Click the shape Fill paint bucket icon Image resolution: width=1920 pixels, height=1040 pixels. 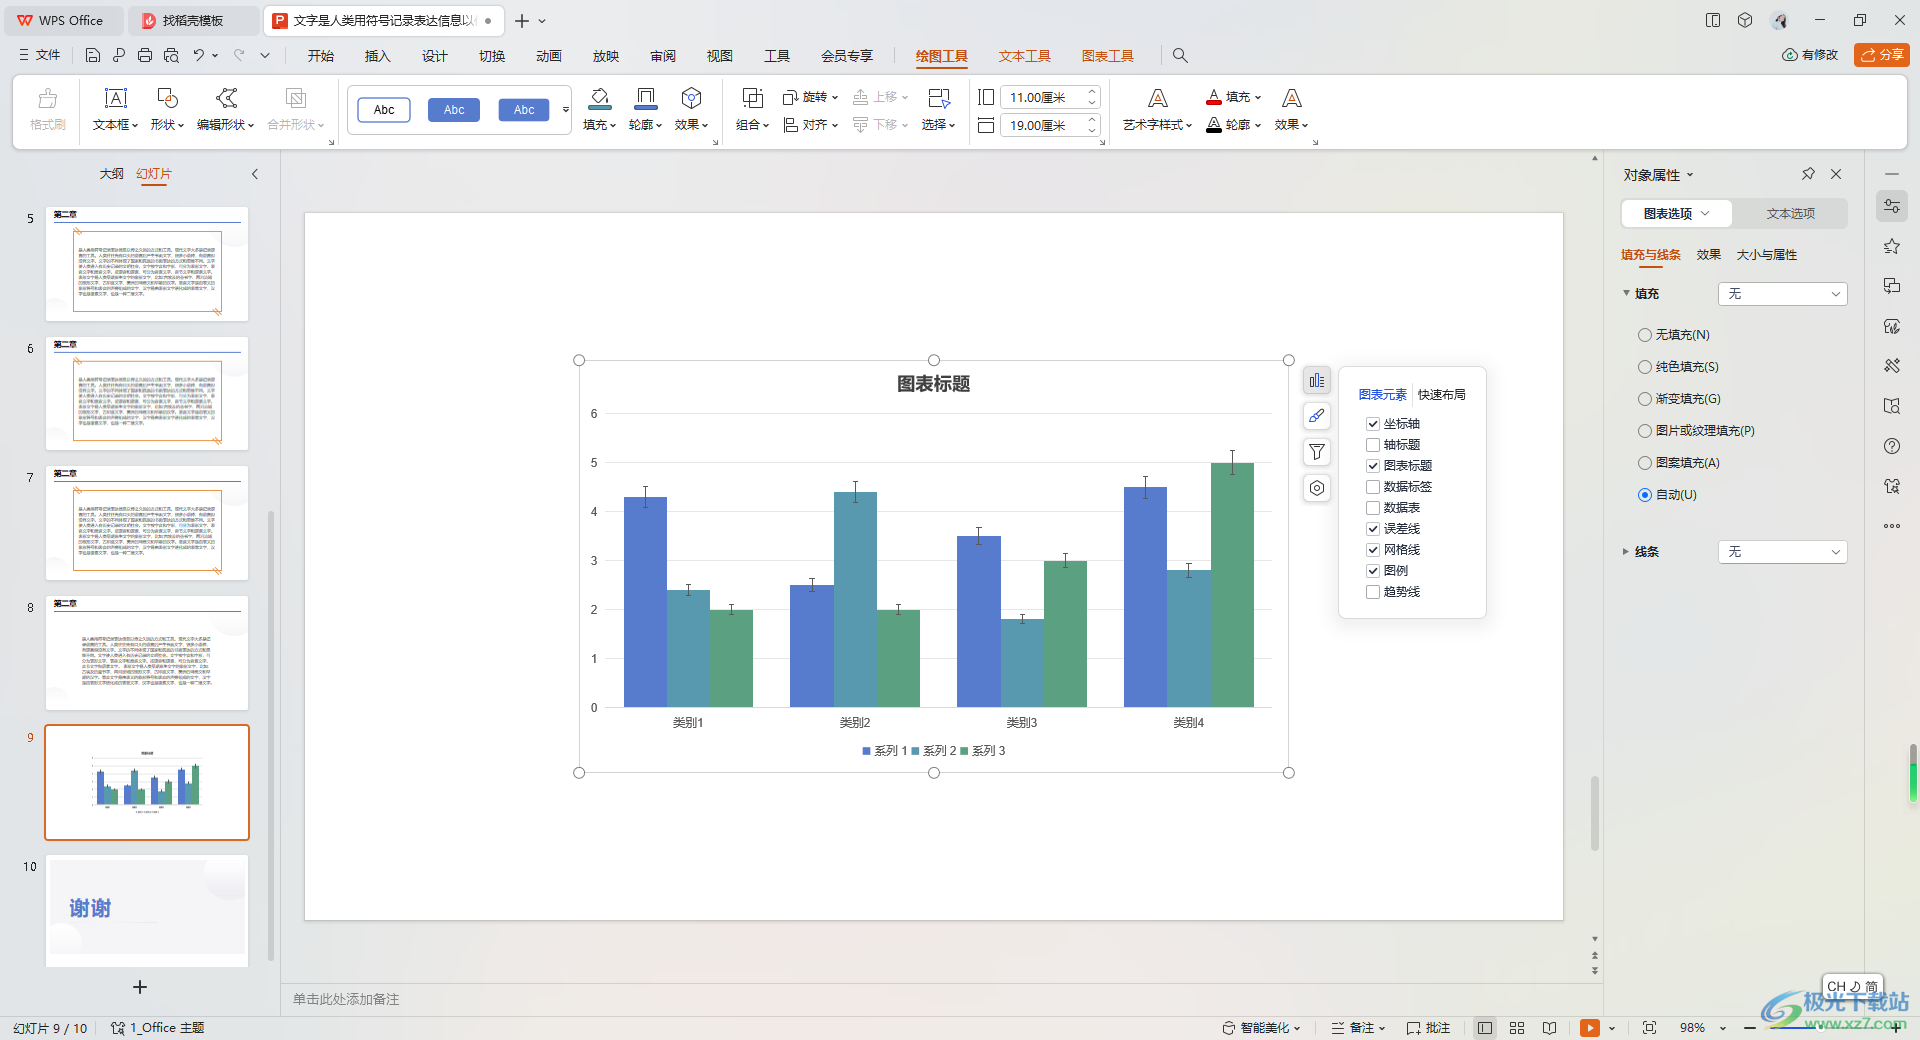click(599, 98)
